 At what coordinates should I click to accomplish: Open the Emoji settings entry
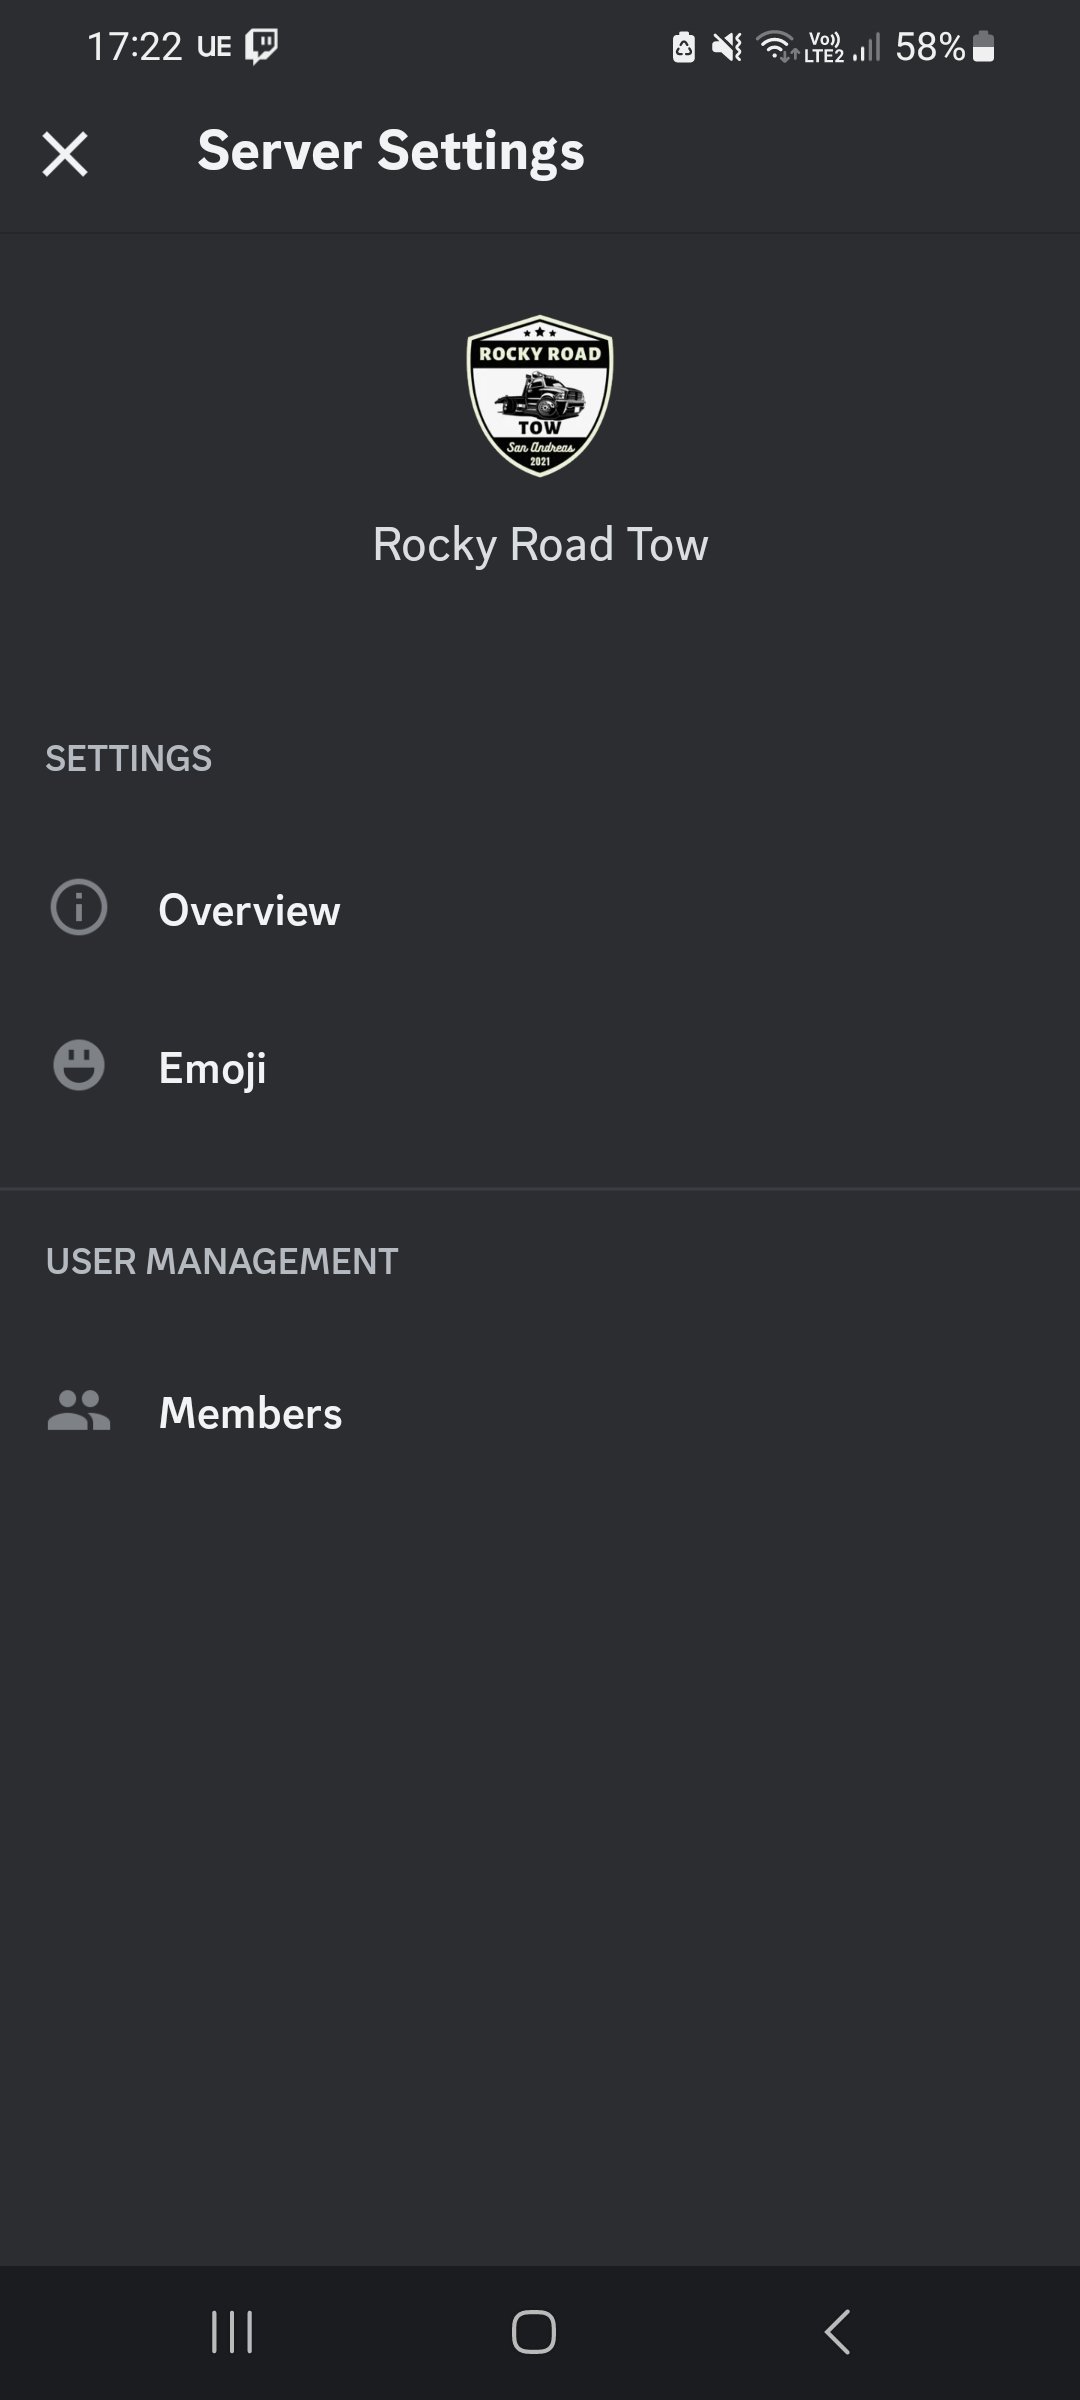[213, 1068]
